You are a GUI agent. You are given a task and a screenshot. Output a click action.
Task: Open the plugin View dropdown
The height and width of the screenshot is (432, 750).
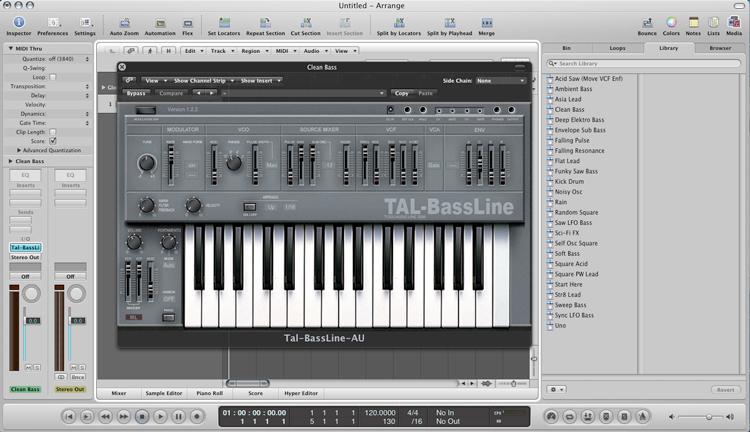pos(155,80)
